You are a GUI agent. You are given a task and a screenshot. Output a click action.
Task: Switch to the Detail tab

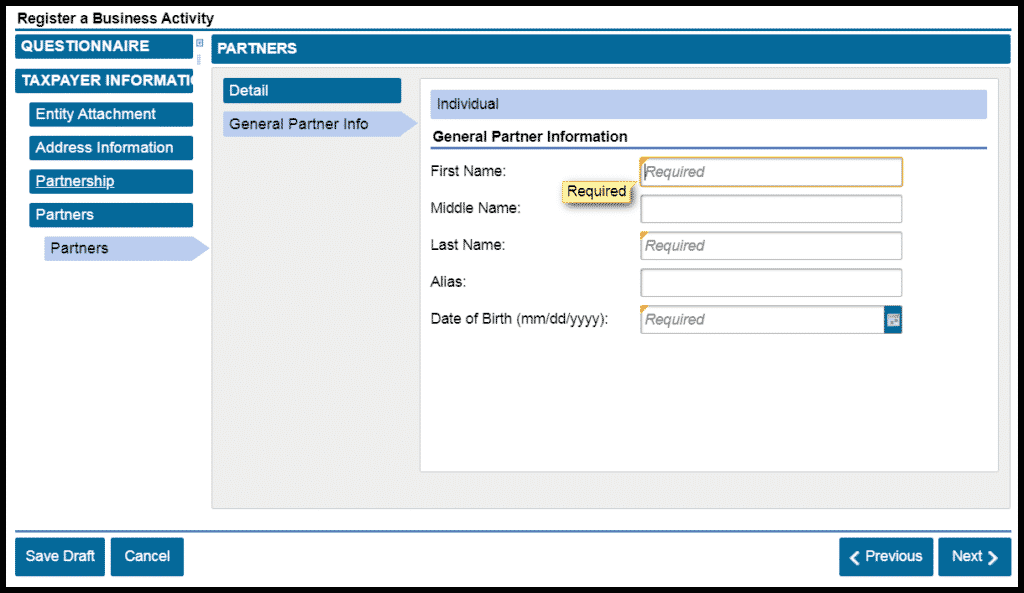[x=311, y=91]
